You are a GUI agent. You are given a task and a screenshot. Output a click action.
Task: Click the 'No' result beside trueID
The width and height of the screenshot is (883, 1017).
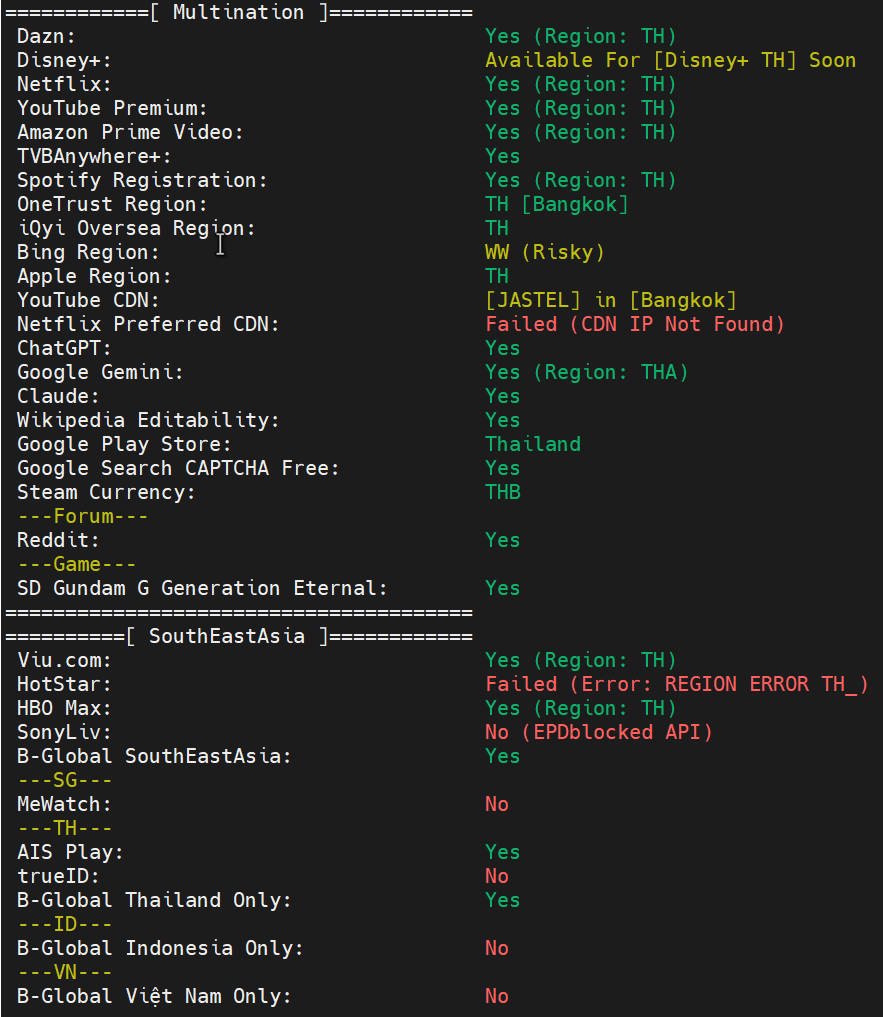tap(496, 876)
